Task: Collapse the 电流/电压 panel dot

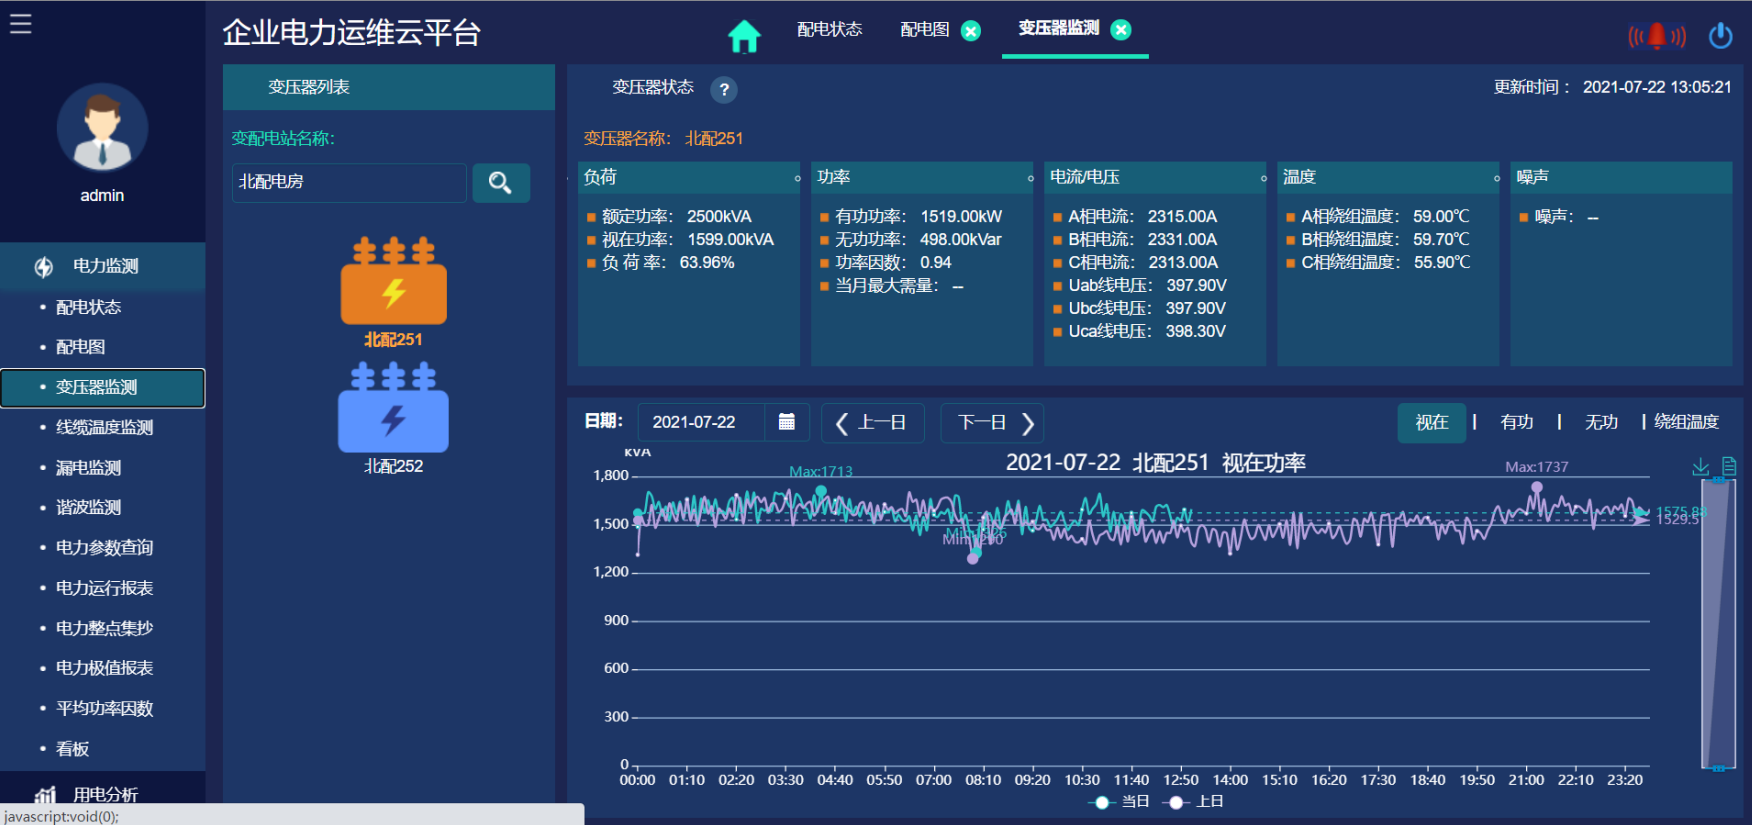Action: click(x=1264, y=179)
